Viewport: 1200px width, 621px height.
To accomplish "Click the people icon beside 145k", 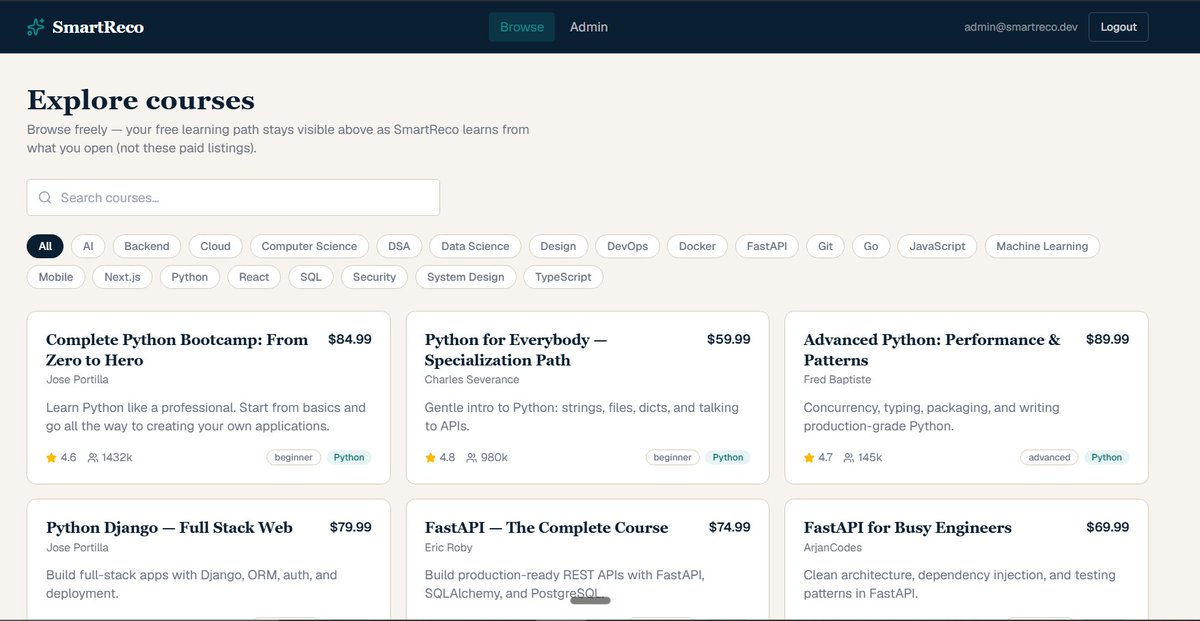I will pos(849,458).
